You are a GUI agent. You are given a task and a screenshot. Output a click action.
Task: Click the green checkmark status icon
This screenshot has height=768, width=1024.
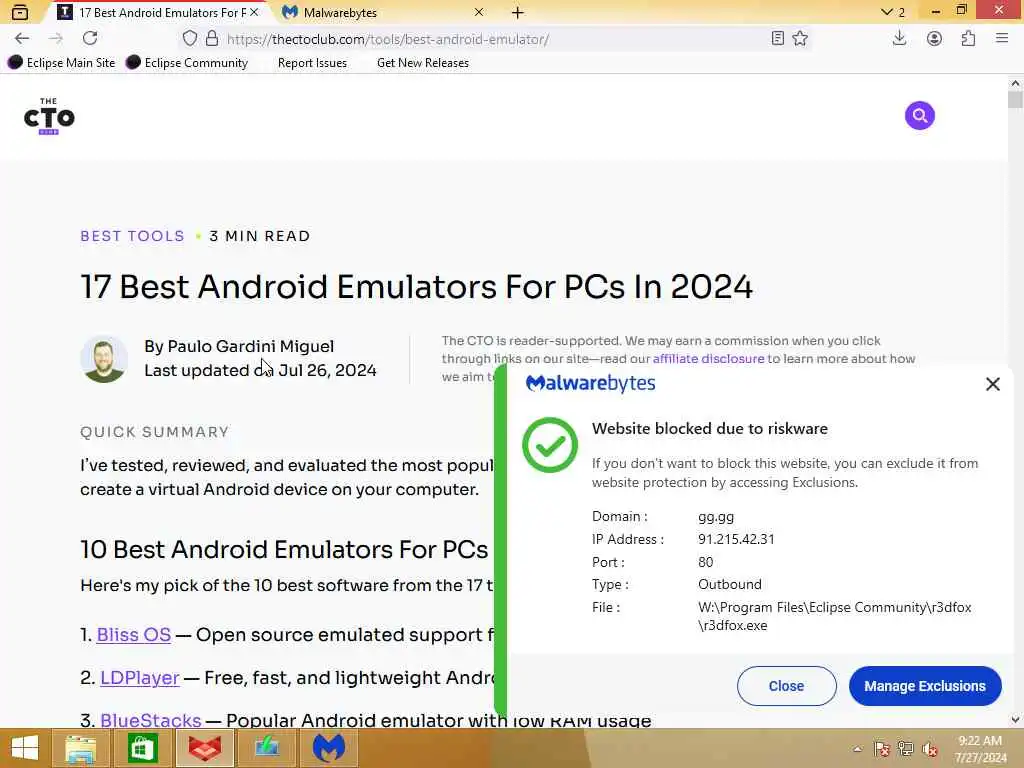tap(550, 445)
